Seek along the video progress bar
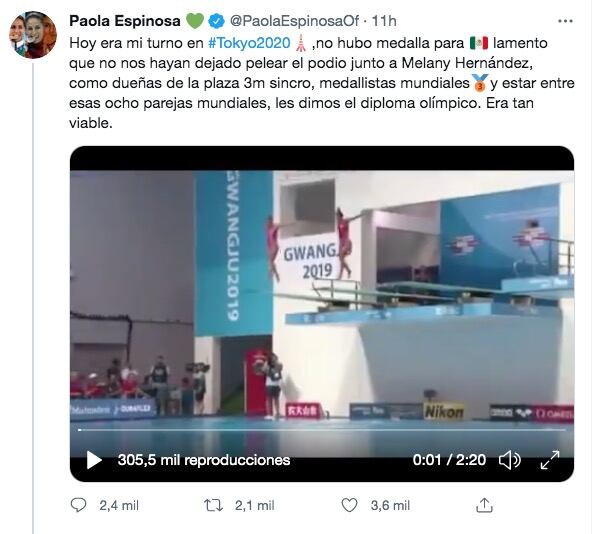The width and height of the screenshot is (592, 534). point(322,430)
